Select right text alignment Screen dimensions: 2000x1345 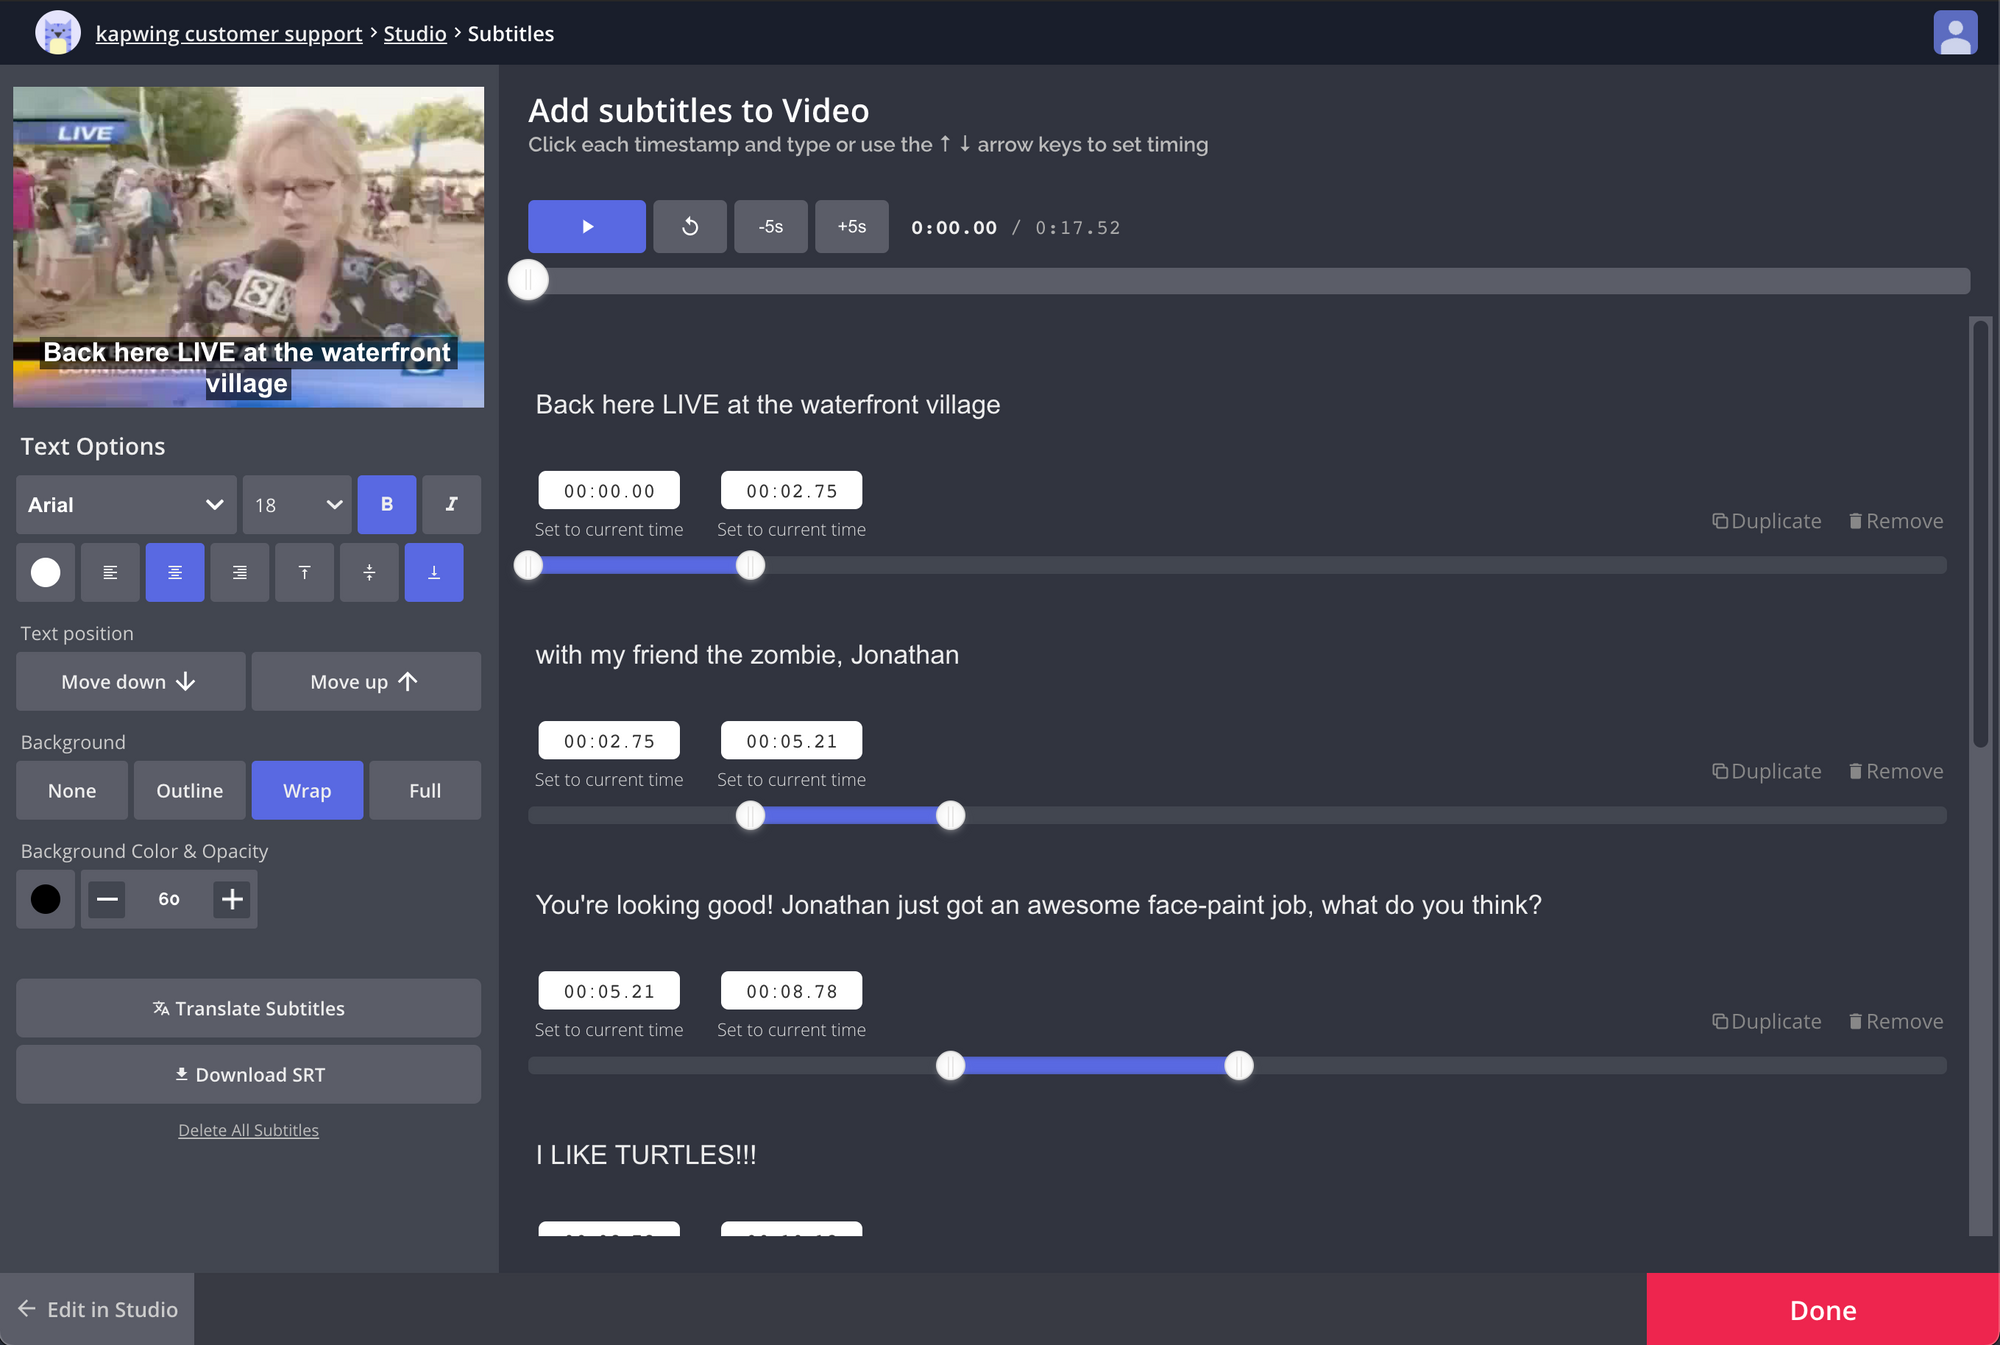pyautogui.click(x=239, y=572)
